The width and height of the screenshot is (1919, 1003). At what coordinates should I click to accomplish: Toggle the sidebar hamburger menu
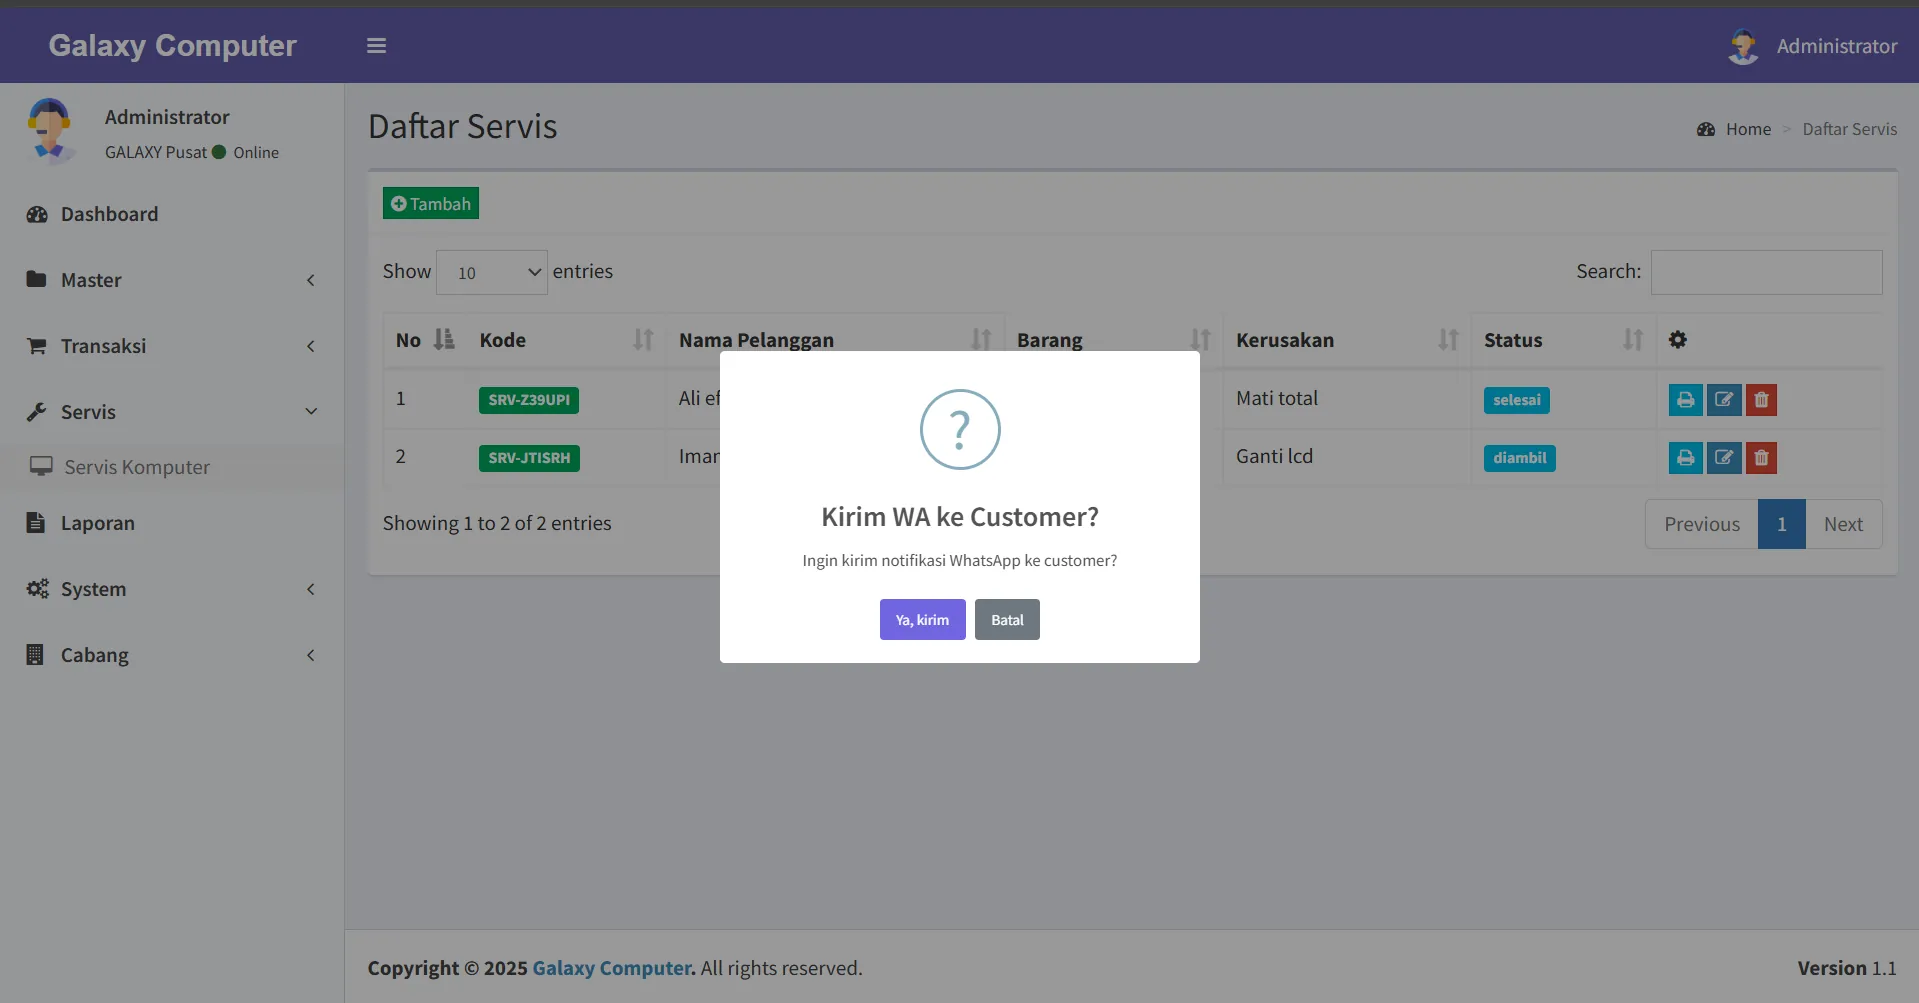(376, 46)
